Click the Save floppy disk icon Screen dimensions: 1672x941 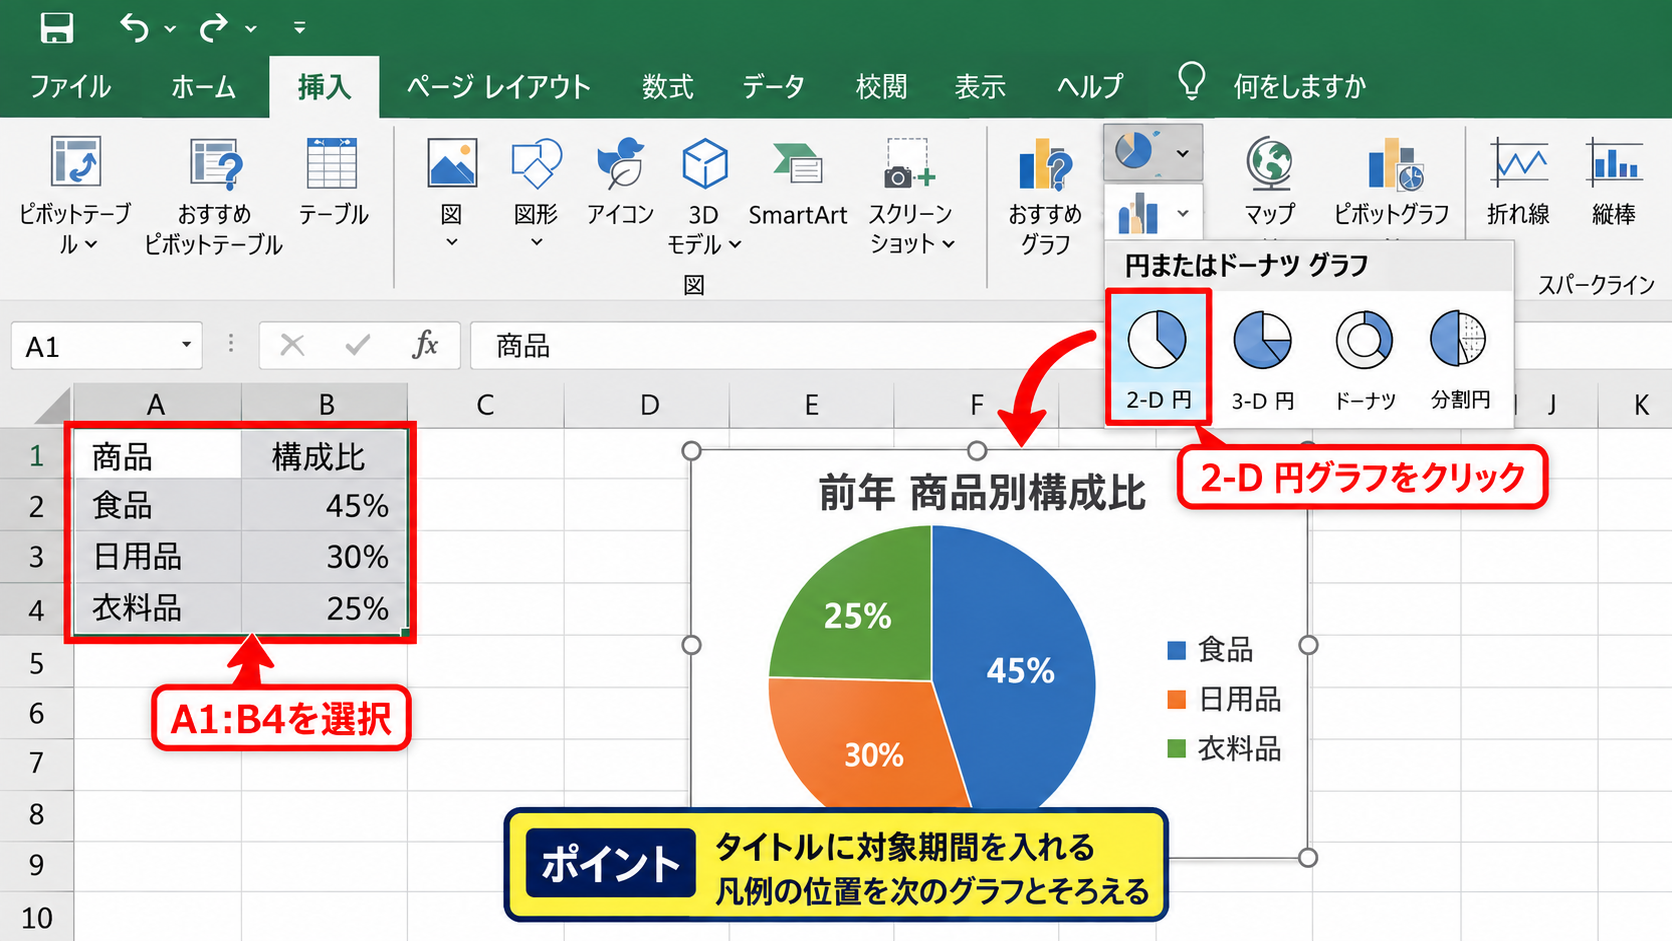(x=57, y=27)
